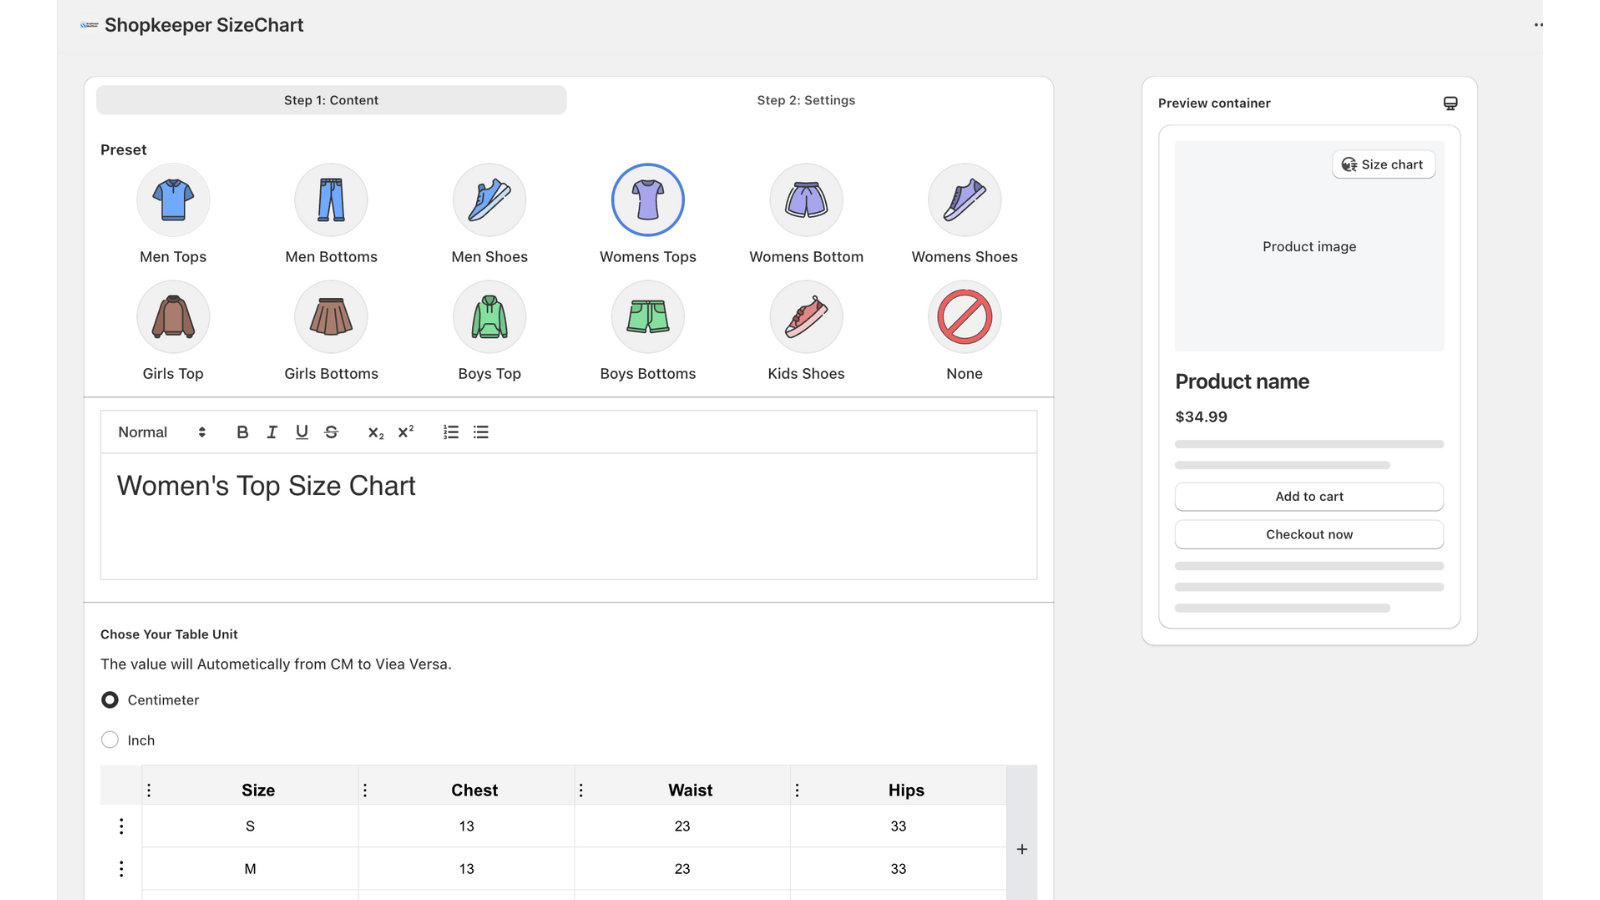Switch to Step 1: Content tab
Image resolution: width=1600 pixels, height=900 pixels.
click(x=331, y=100)
